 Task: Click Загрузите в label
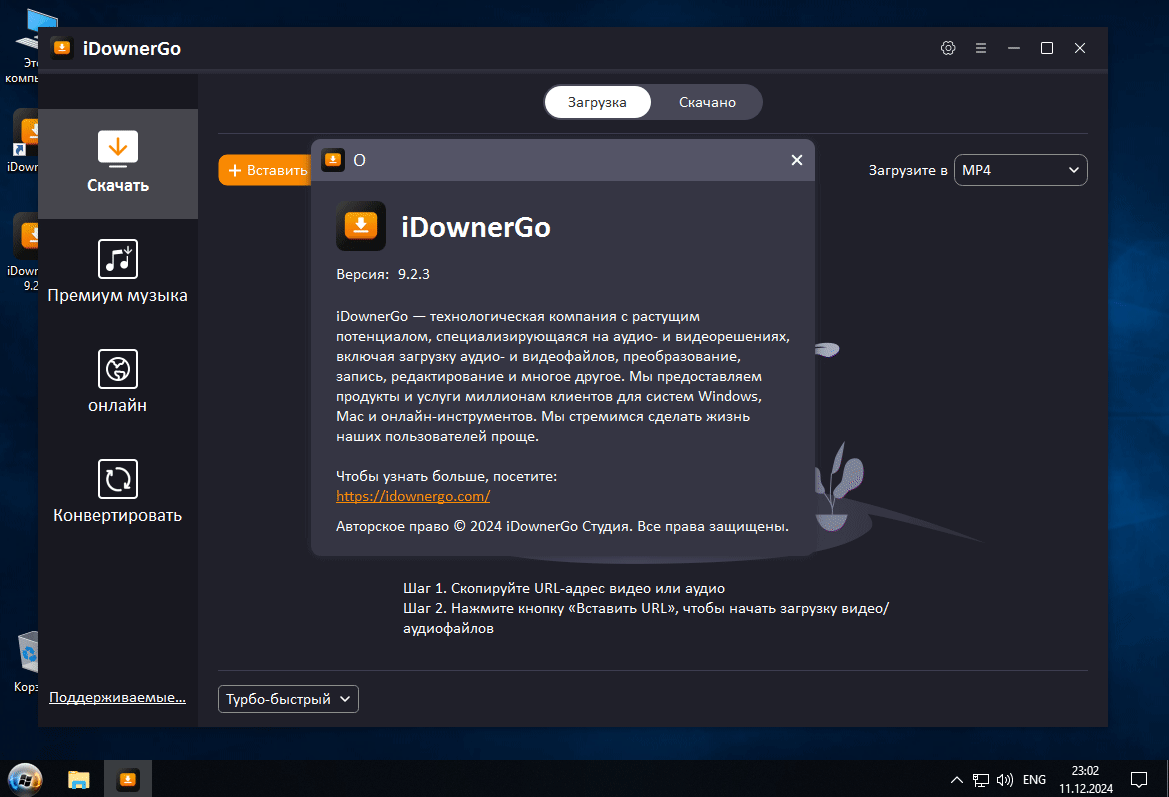pyautogui.click(x=907, y=170)
